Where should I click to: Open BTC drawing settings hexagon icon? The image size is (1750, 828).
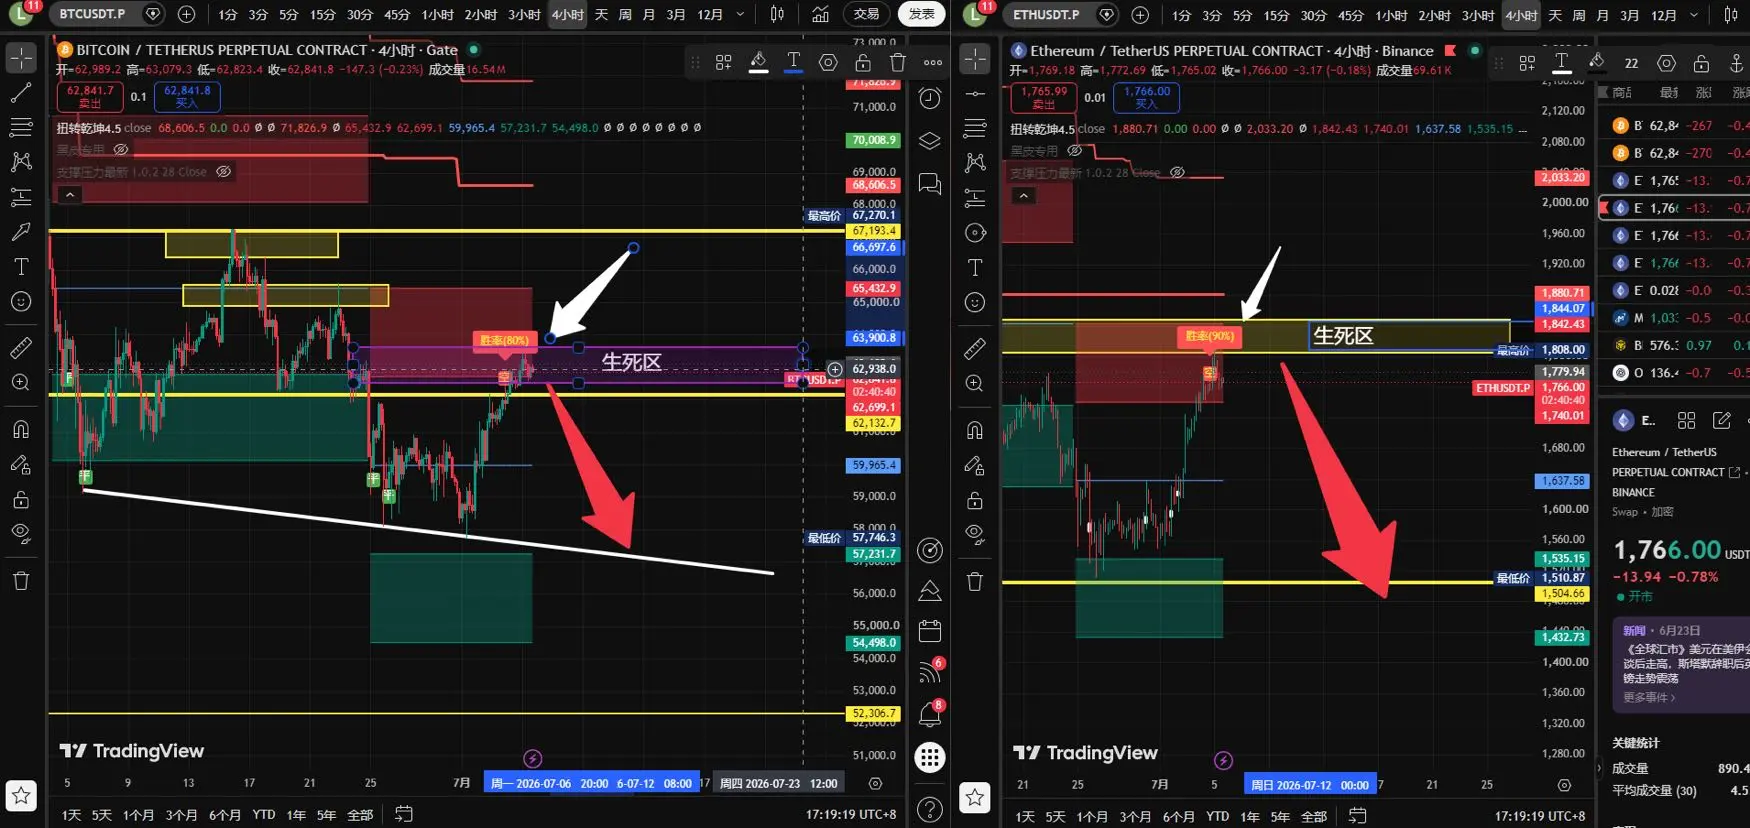coord(828,62)
